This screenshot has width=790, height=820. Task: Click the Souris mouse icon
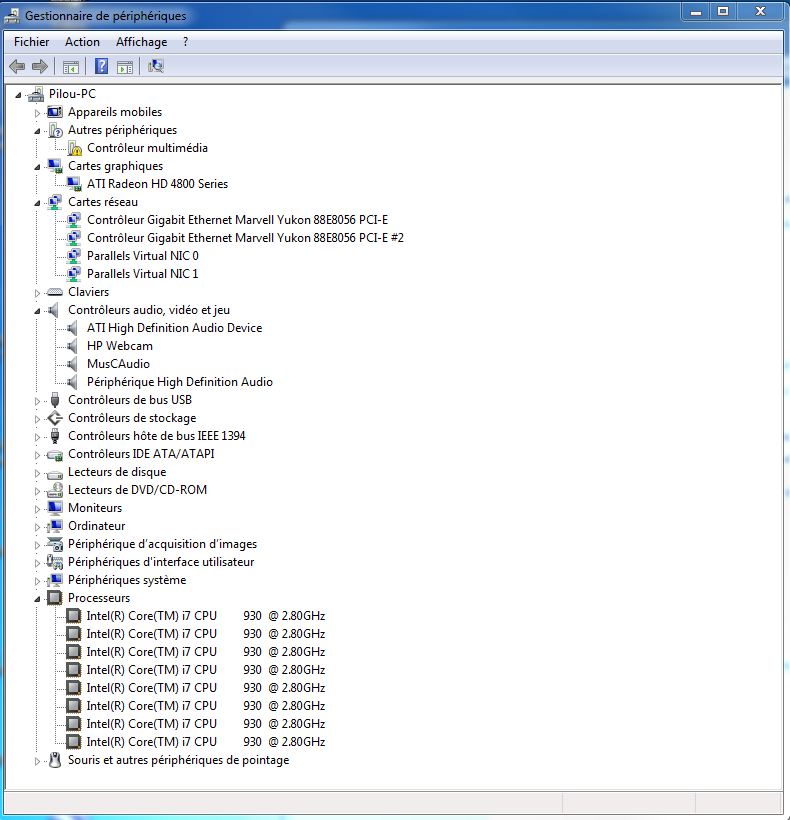tap(55, 760)
